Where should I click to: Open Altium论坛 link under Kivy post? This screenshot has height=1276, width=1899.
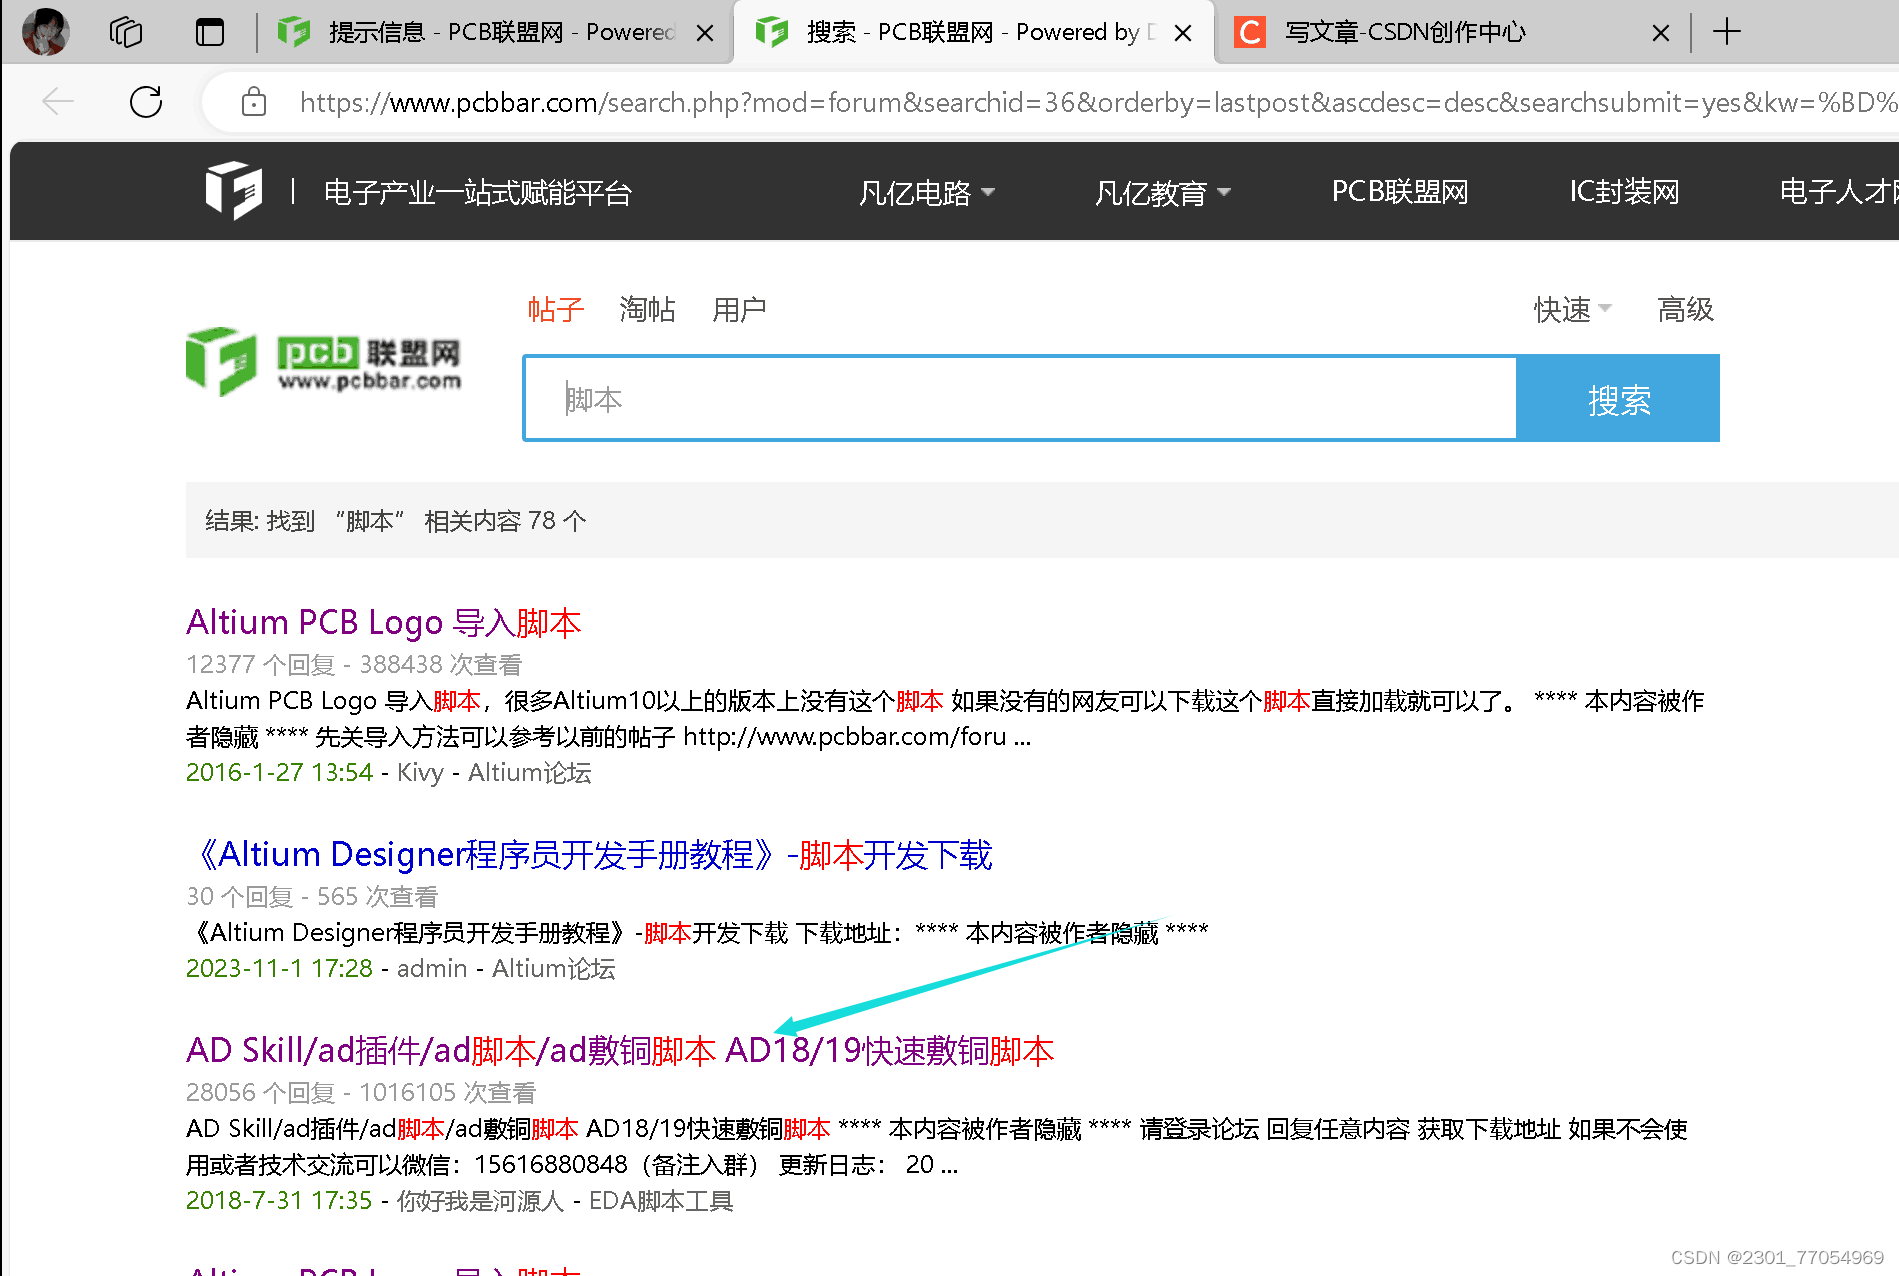pyautogui.click(x=530, y=773)
